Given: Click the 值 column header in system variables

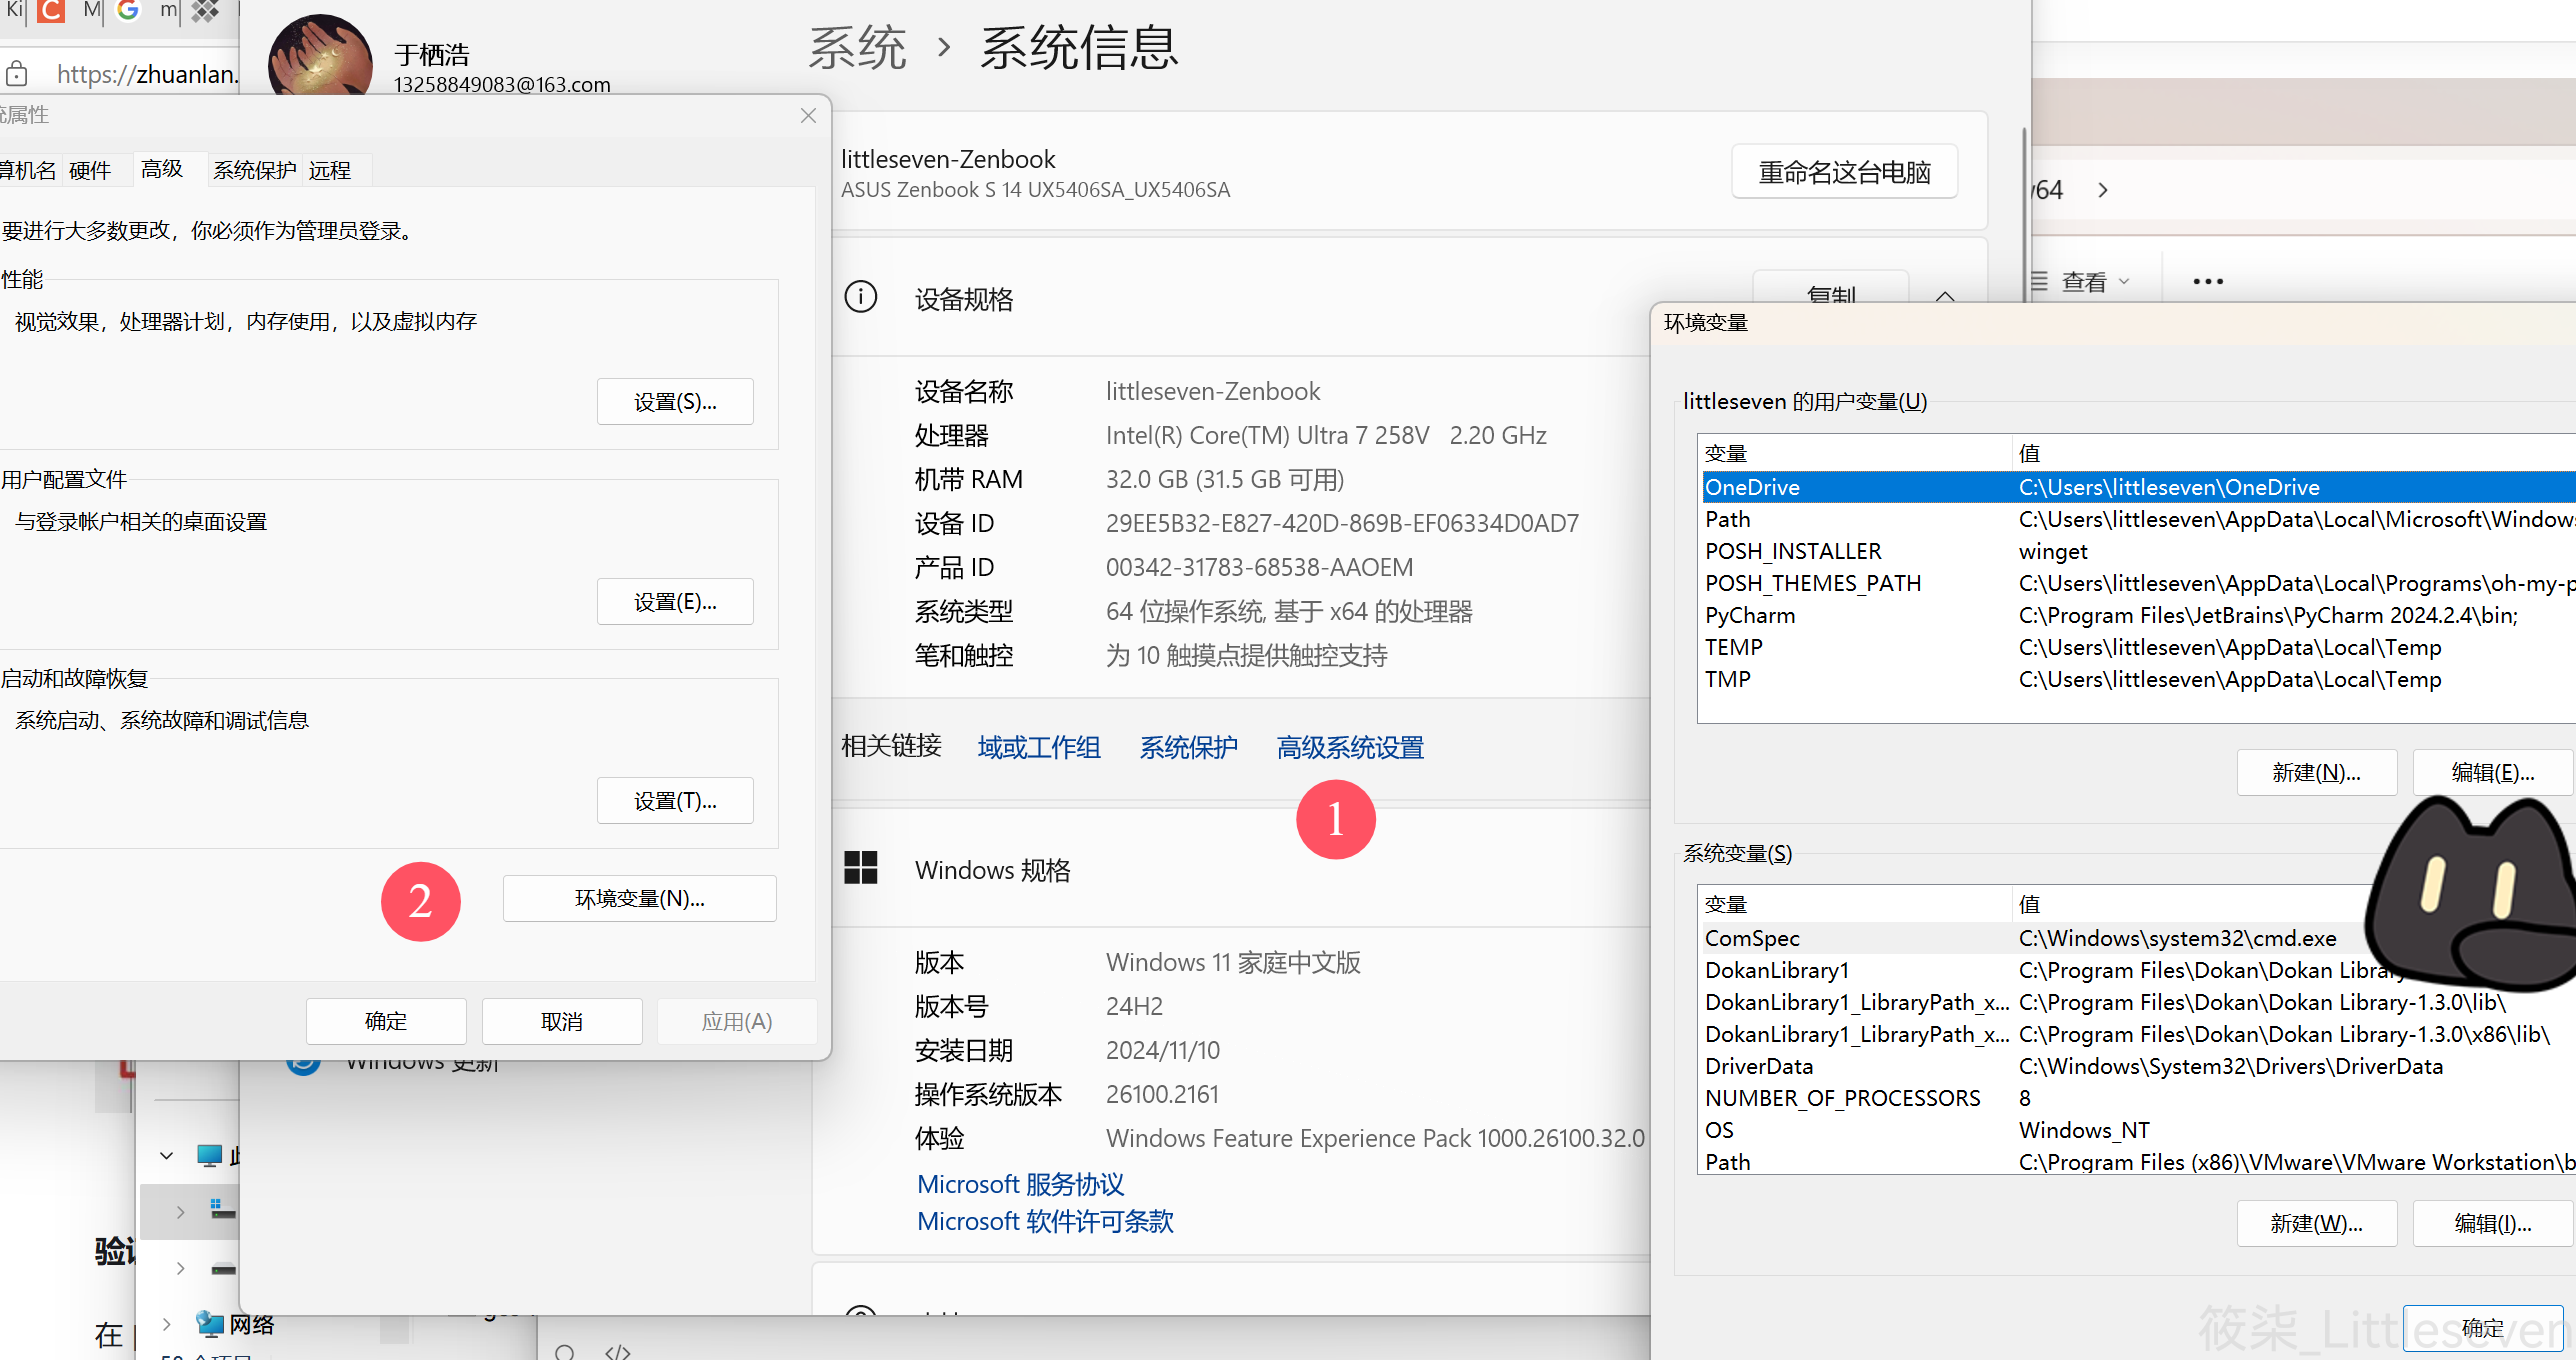Looking at the screenshot, I should pos(2190,904).
